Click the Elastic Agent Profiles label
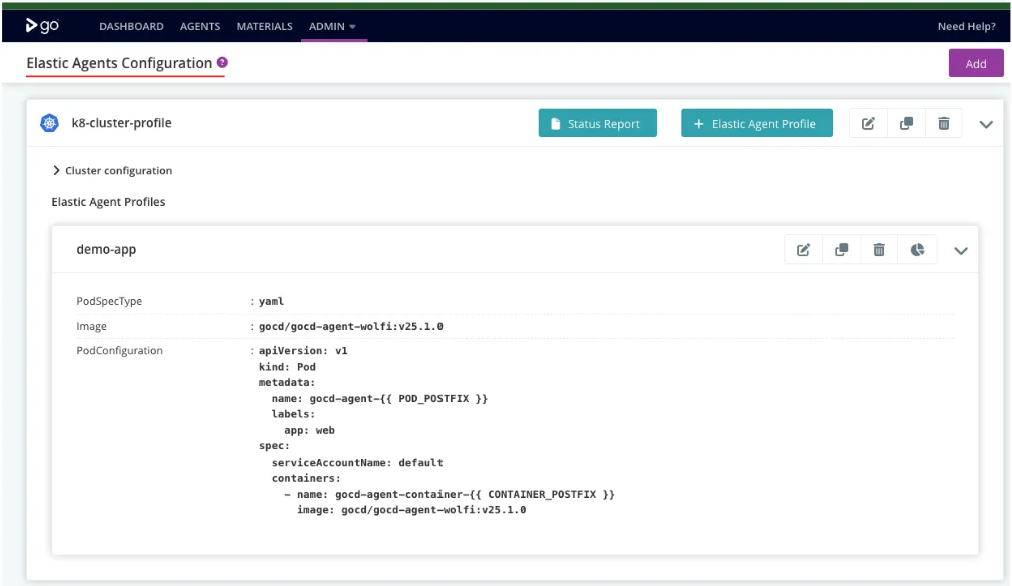 click(108, 202)
